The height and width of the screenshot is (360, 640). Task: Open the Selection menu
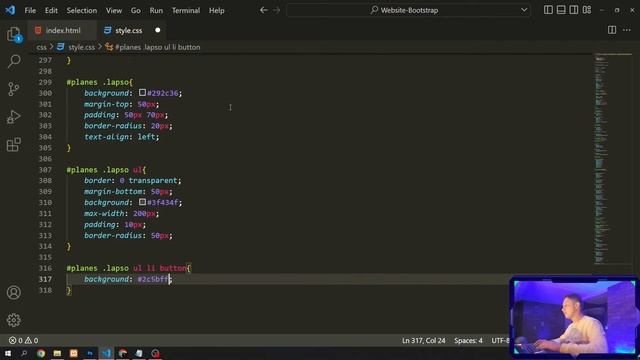pos(82,10)
